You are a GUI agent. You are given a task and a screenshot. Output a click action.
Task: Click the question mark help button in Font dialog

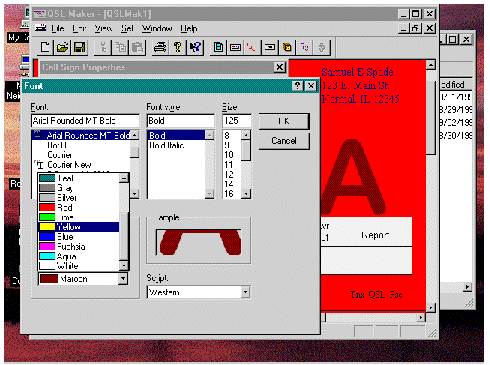tap(297, 86)
